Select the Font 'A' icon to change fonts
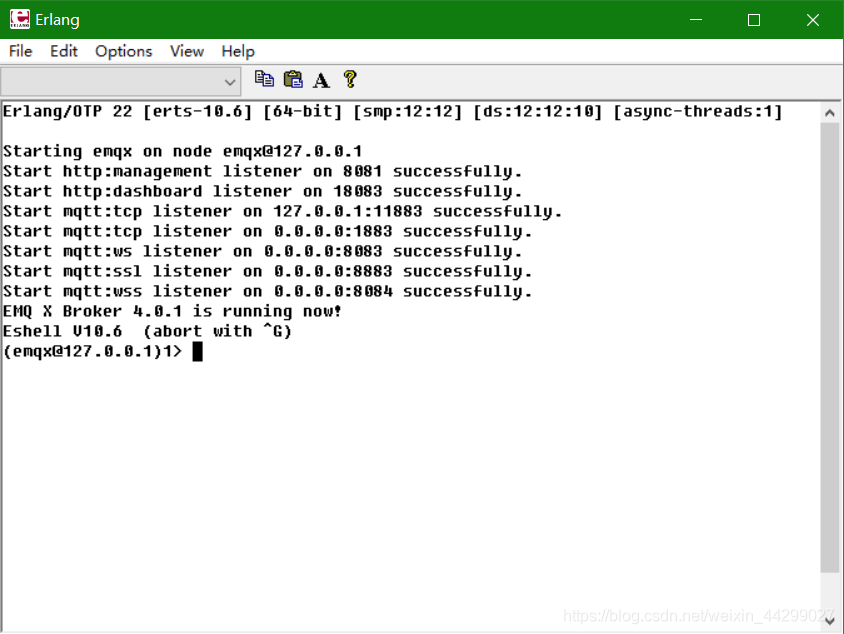This screenshot has height=634, width=844. click(x=320, y=80)
